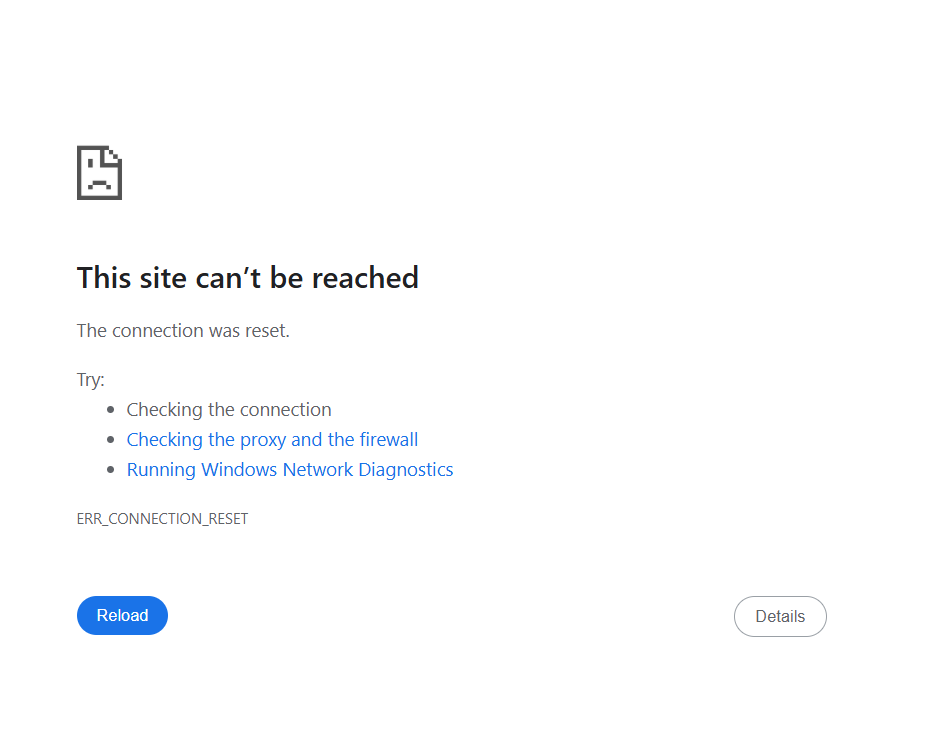Click the word 'This' starting the heading

(103, 278)
